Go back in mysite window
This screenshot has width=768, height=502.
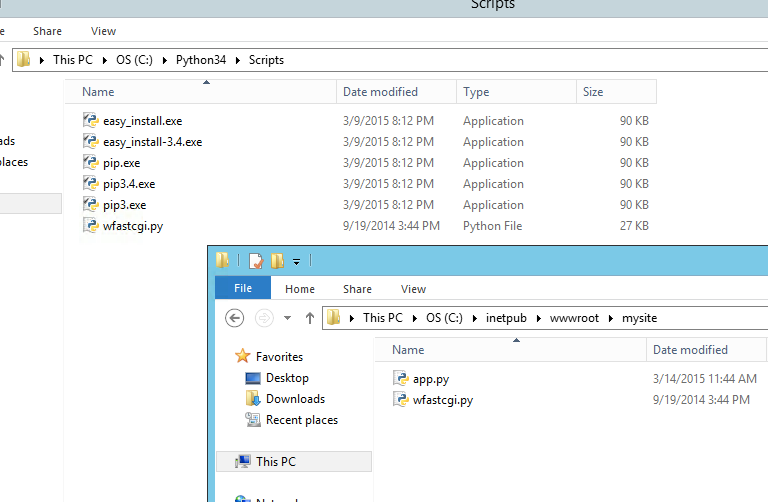click(234, 318)
